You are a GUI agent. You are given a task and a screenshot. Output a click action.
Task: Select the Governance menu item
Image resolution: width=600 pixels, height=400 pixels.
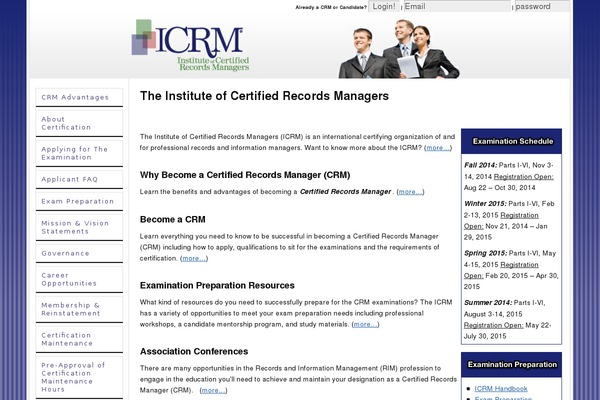pyautogui.click(x=79, y=253)
